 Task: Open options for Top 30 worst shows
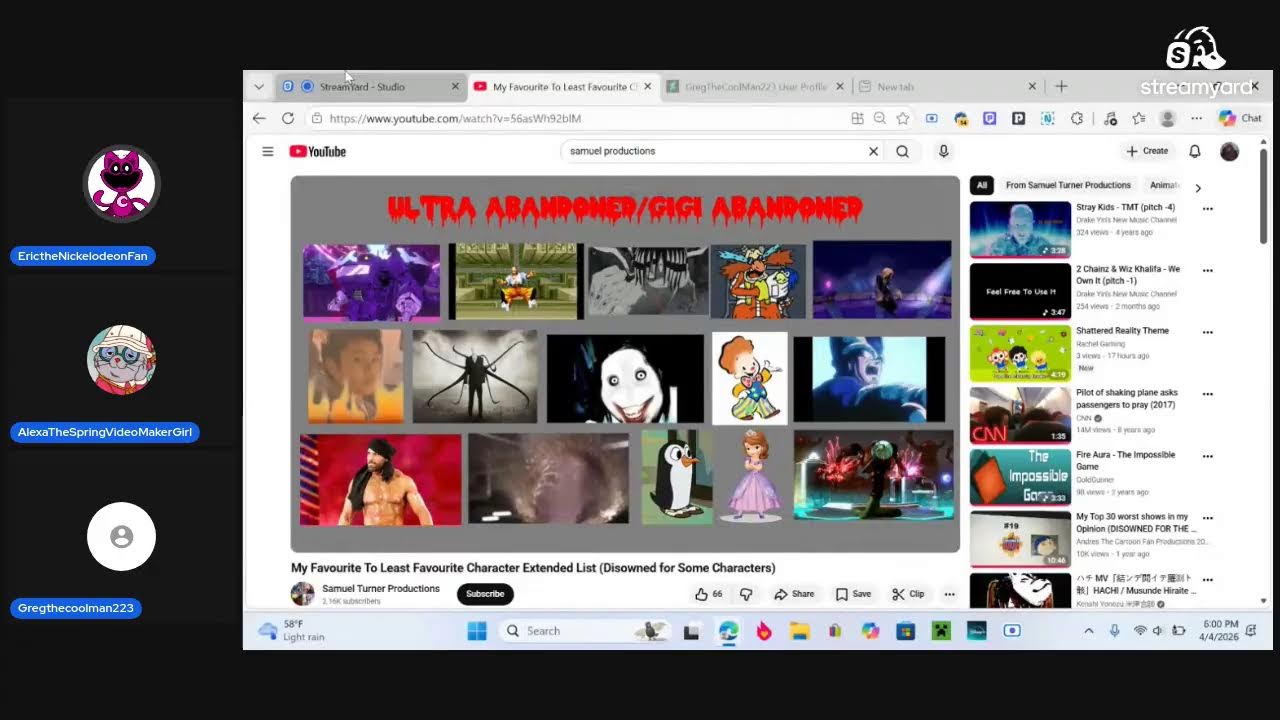pos(1208,518)
